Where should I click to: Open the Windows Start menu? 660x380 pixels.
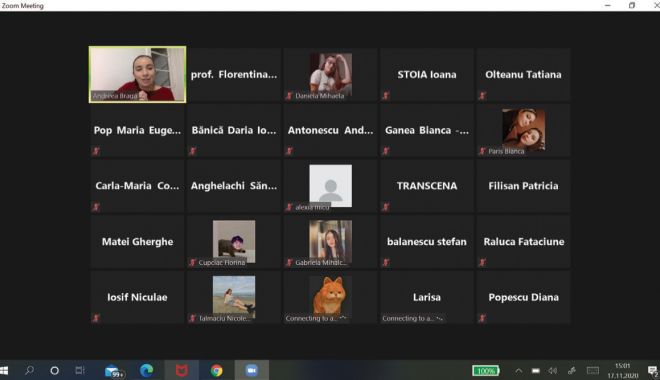pos(4,370)
